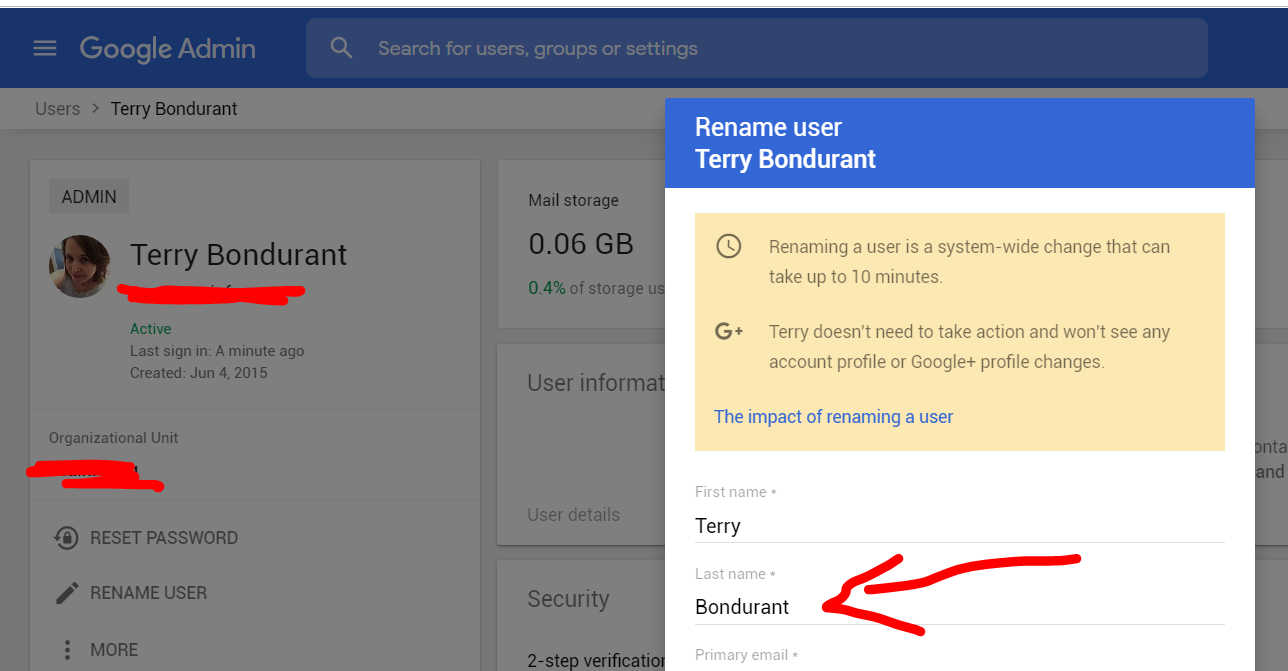Viewport: 1288px width, 671px height.
Task: Click the search magnifier icon
Action: coord(341,48)
